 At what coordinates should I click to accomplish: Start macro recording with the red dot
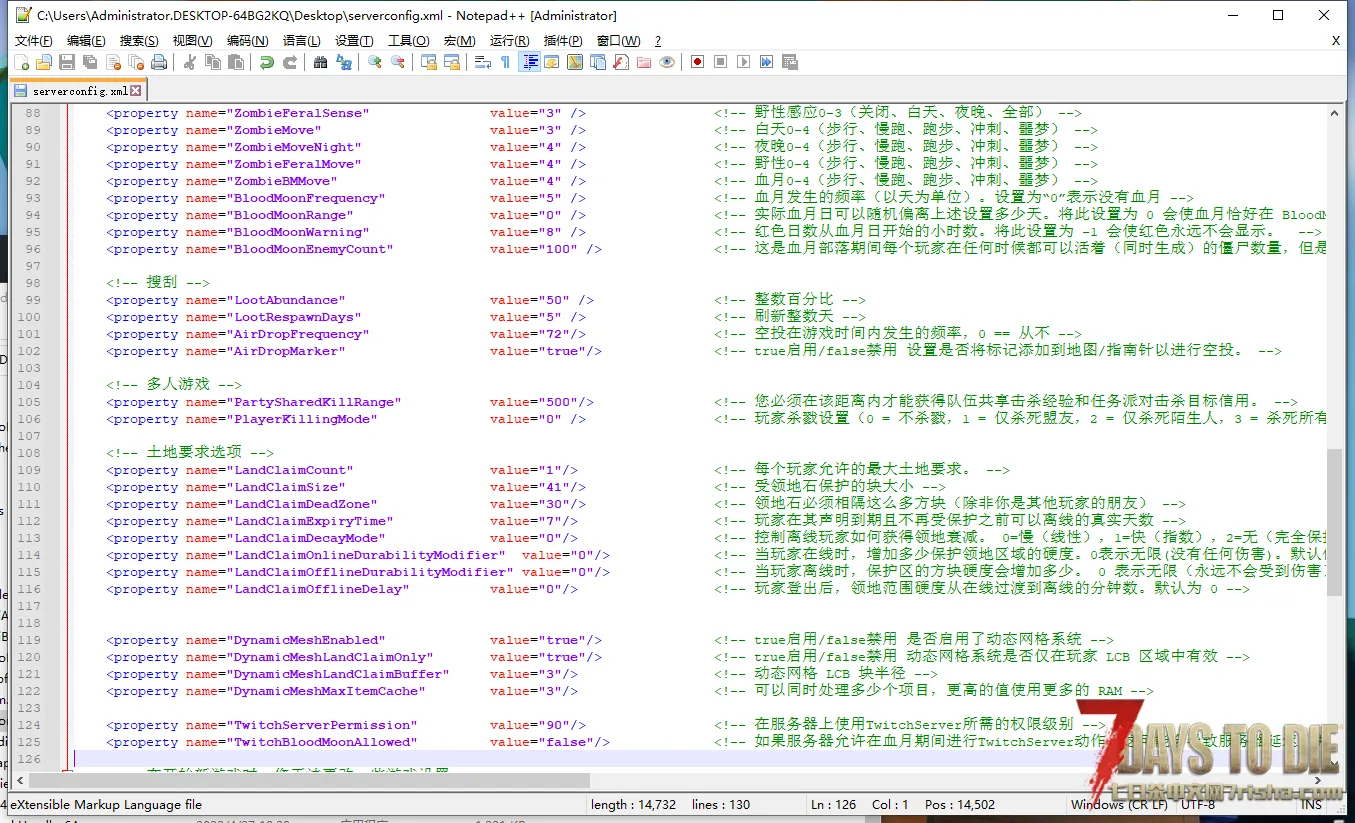click(697, 62)
